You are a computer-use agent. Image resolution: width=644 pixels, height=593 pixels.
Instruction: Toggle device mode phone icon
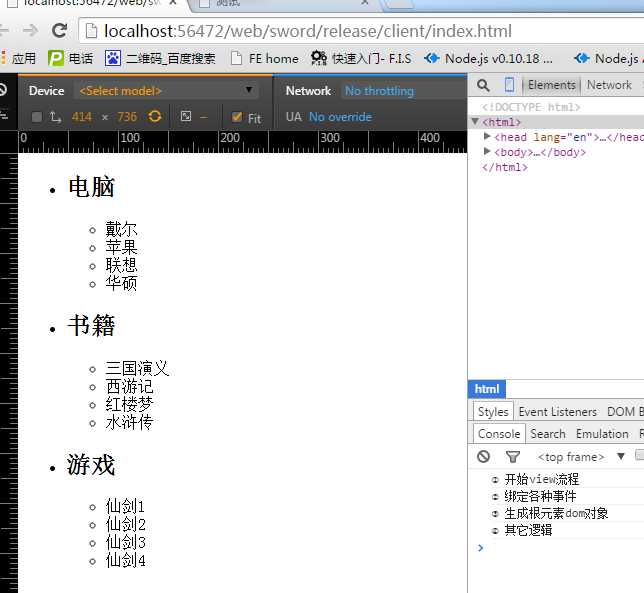[x=509, y=85]
